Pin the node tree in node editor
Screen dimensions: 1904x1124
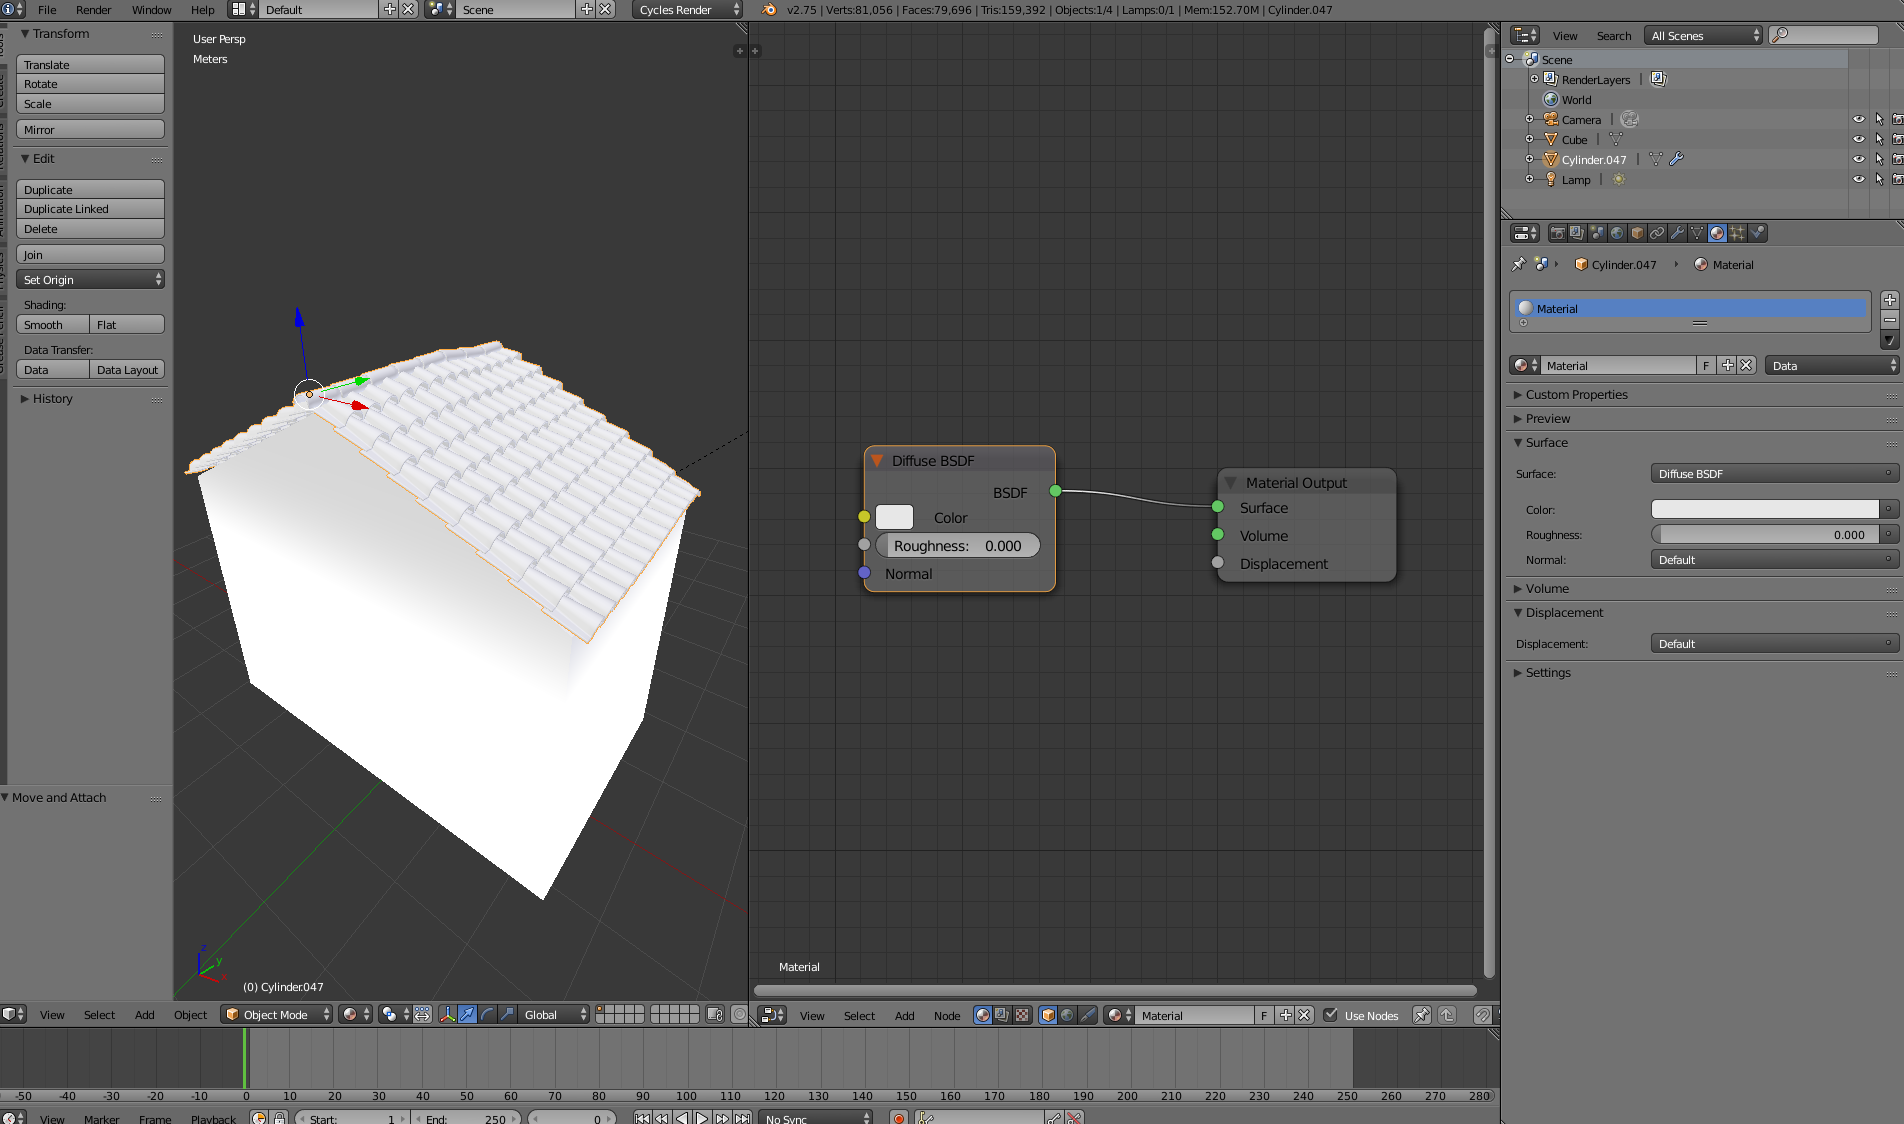pyautogui.click(x=1421, y=1015)
